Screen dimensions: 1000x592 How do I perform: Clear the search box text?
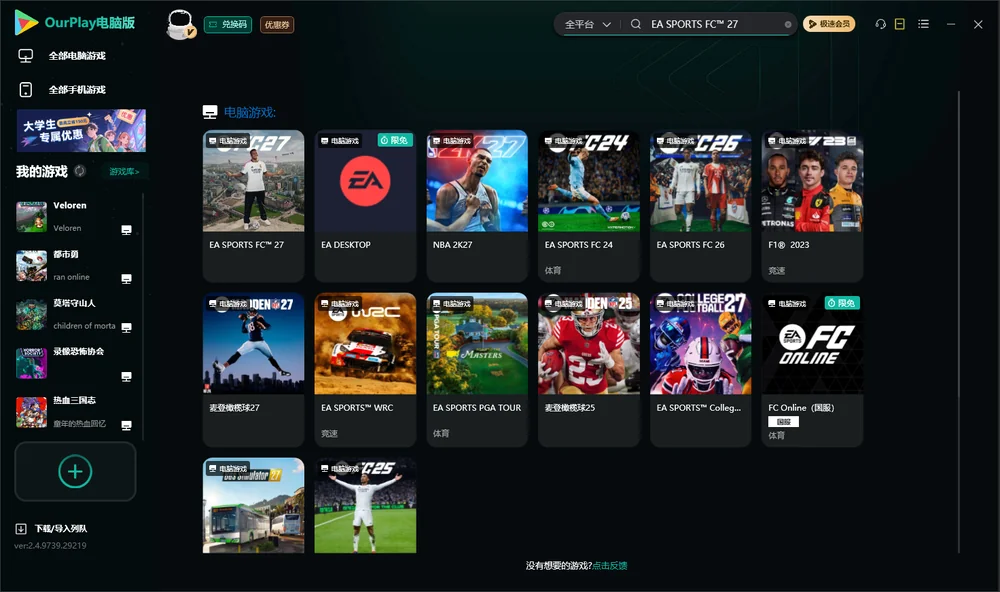(x=788, y=24)
